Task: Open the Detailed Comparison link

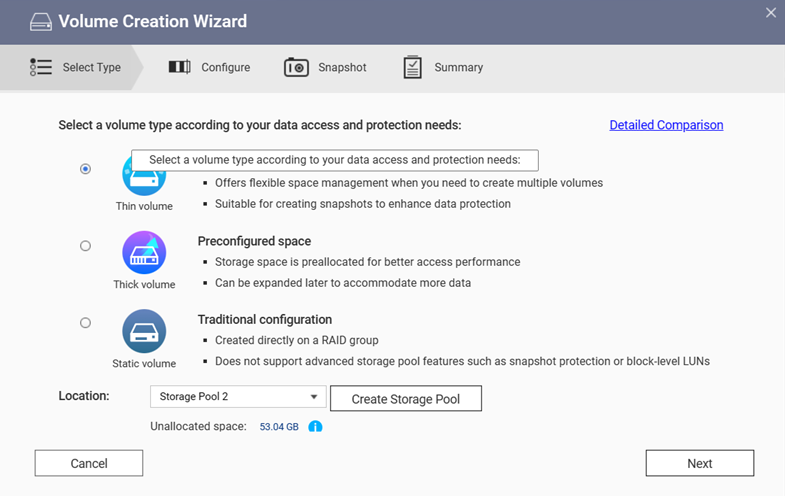Action: coord(666,125)
